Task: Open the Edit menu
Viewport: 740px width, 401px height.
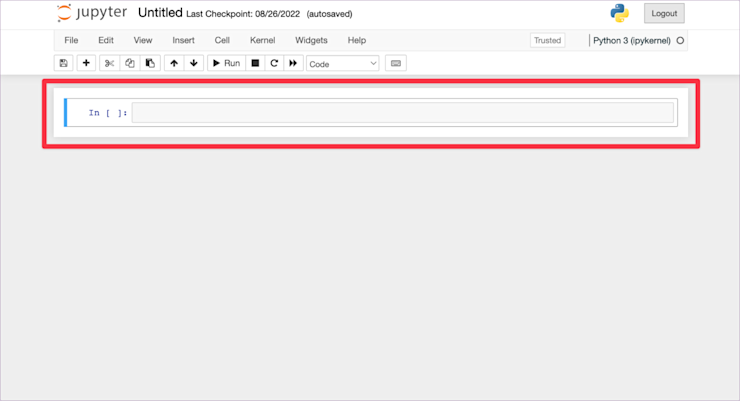Action: click(x=106, y=41)
